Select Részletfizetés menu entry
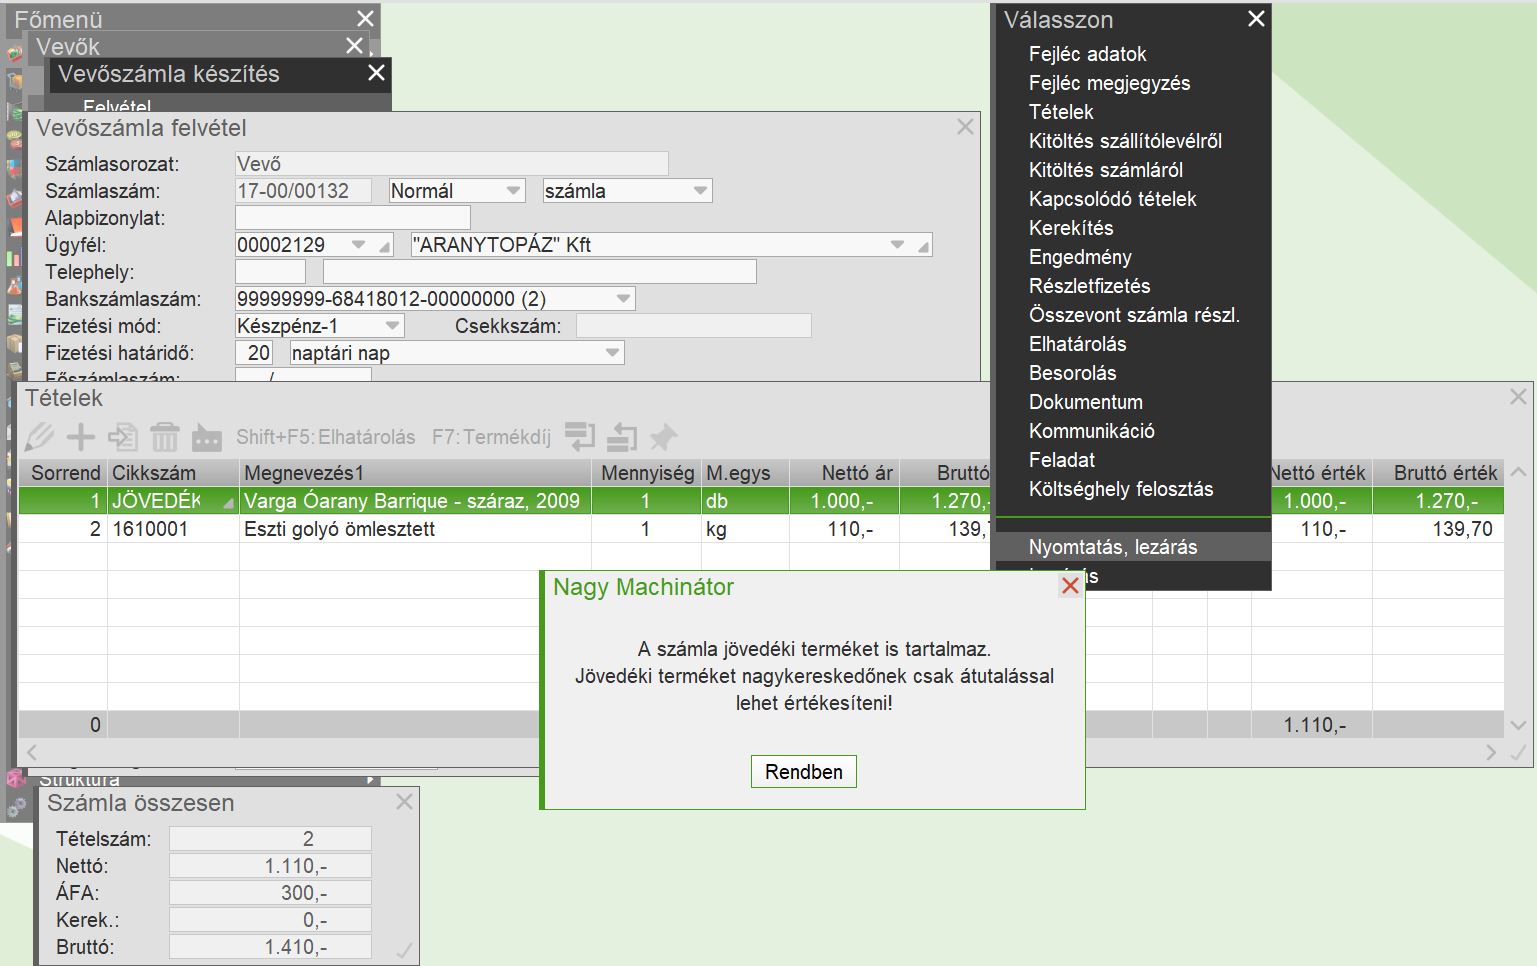1537x966 pixels. coord(1089,286)
